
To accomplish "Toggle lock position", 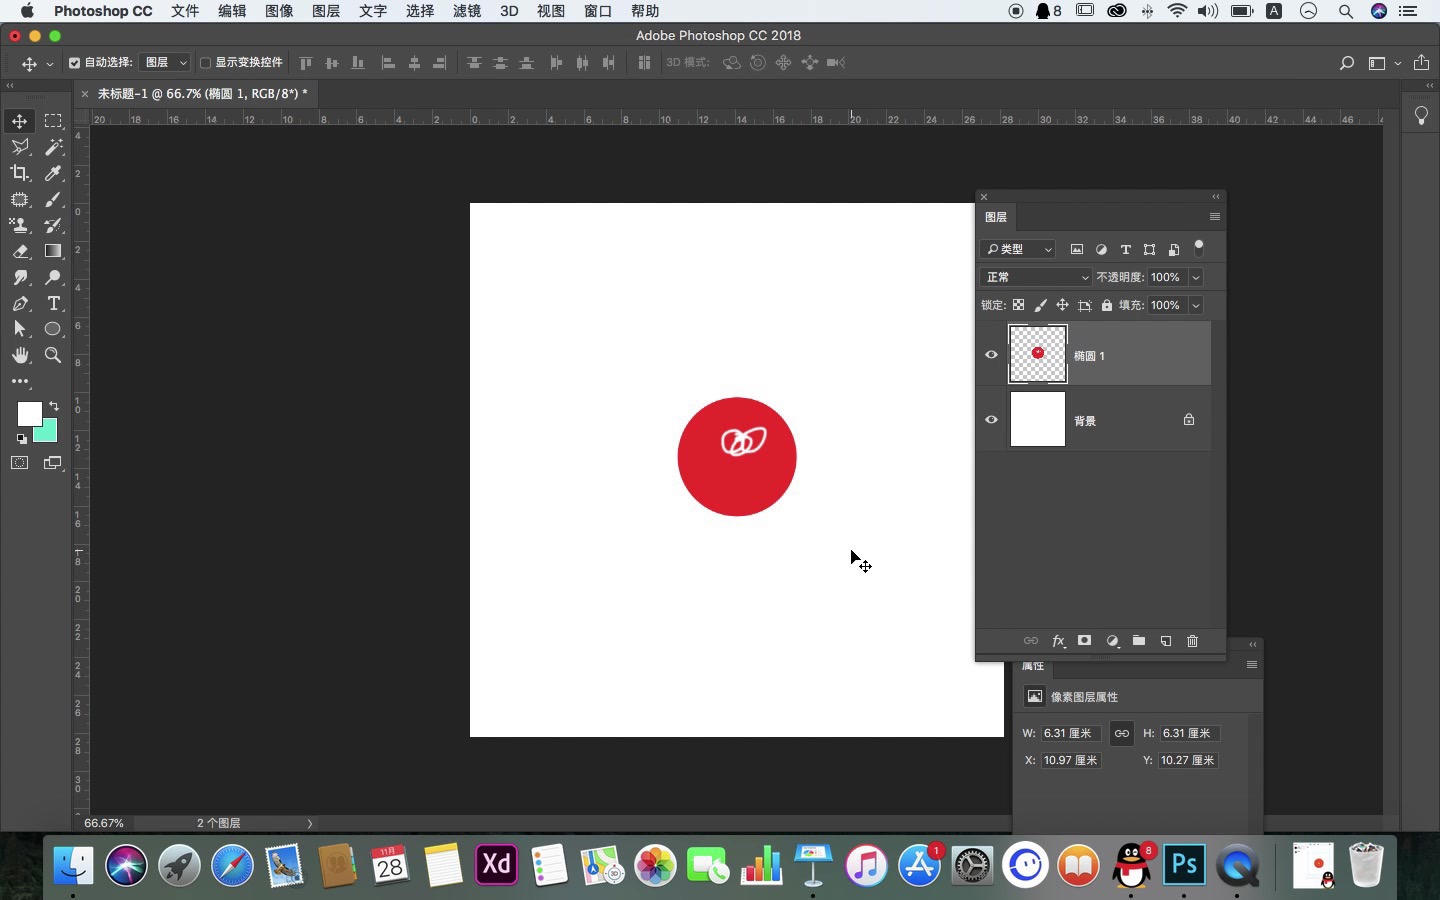I will pyautogui.click(x=1062, y=305).
